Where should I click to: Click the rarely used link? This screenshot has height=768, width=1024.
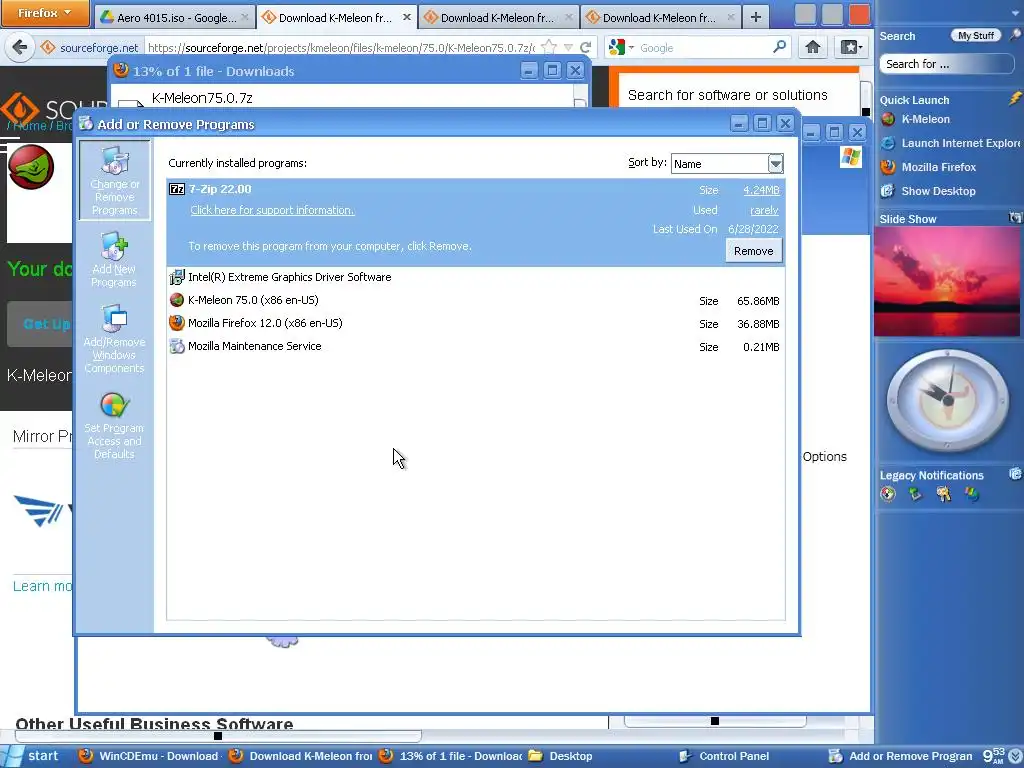764,210
